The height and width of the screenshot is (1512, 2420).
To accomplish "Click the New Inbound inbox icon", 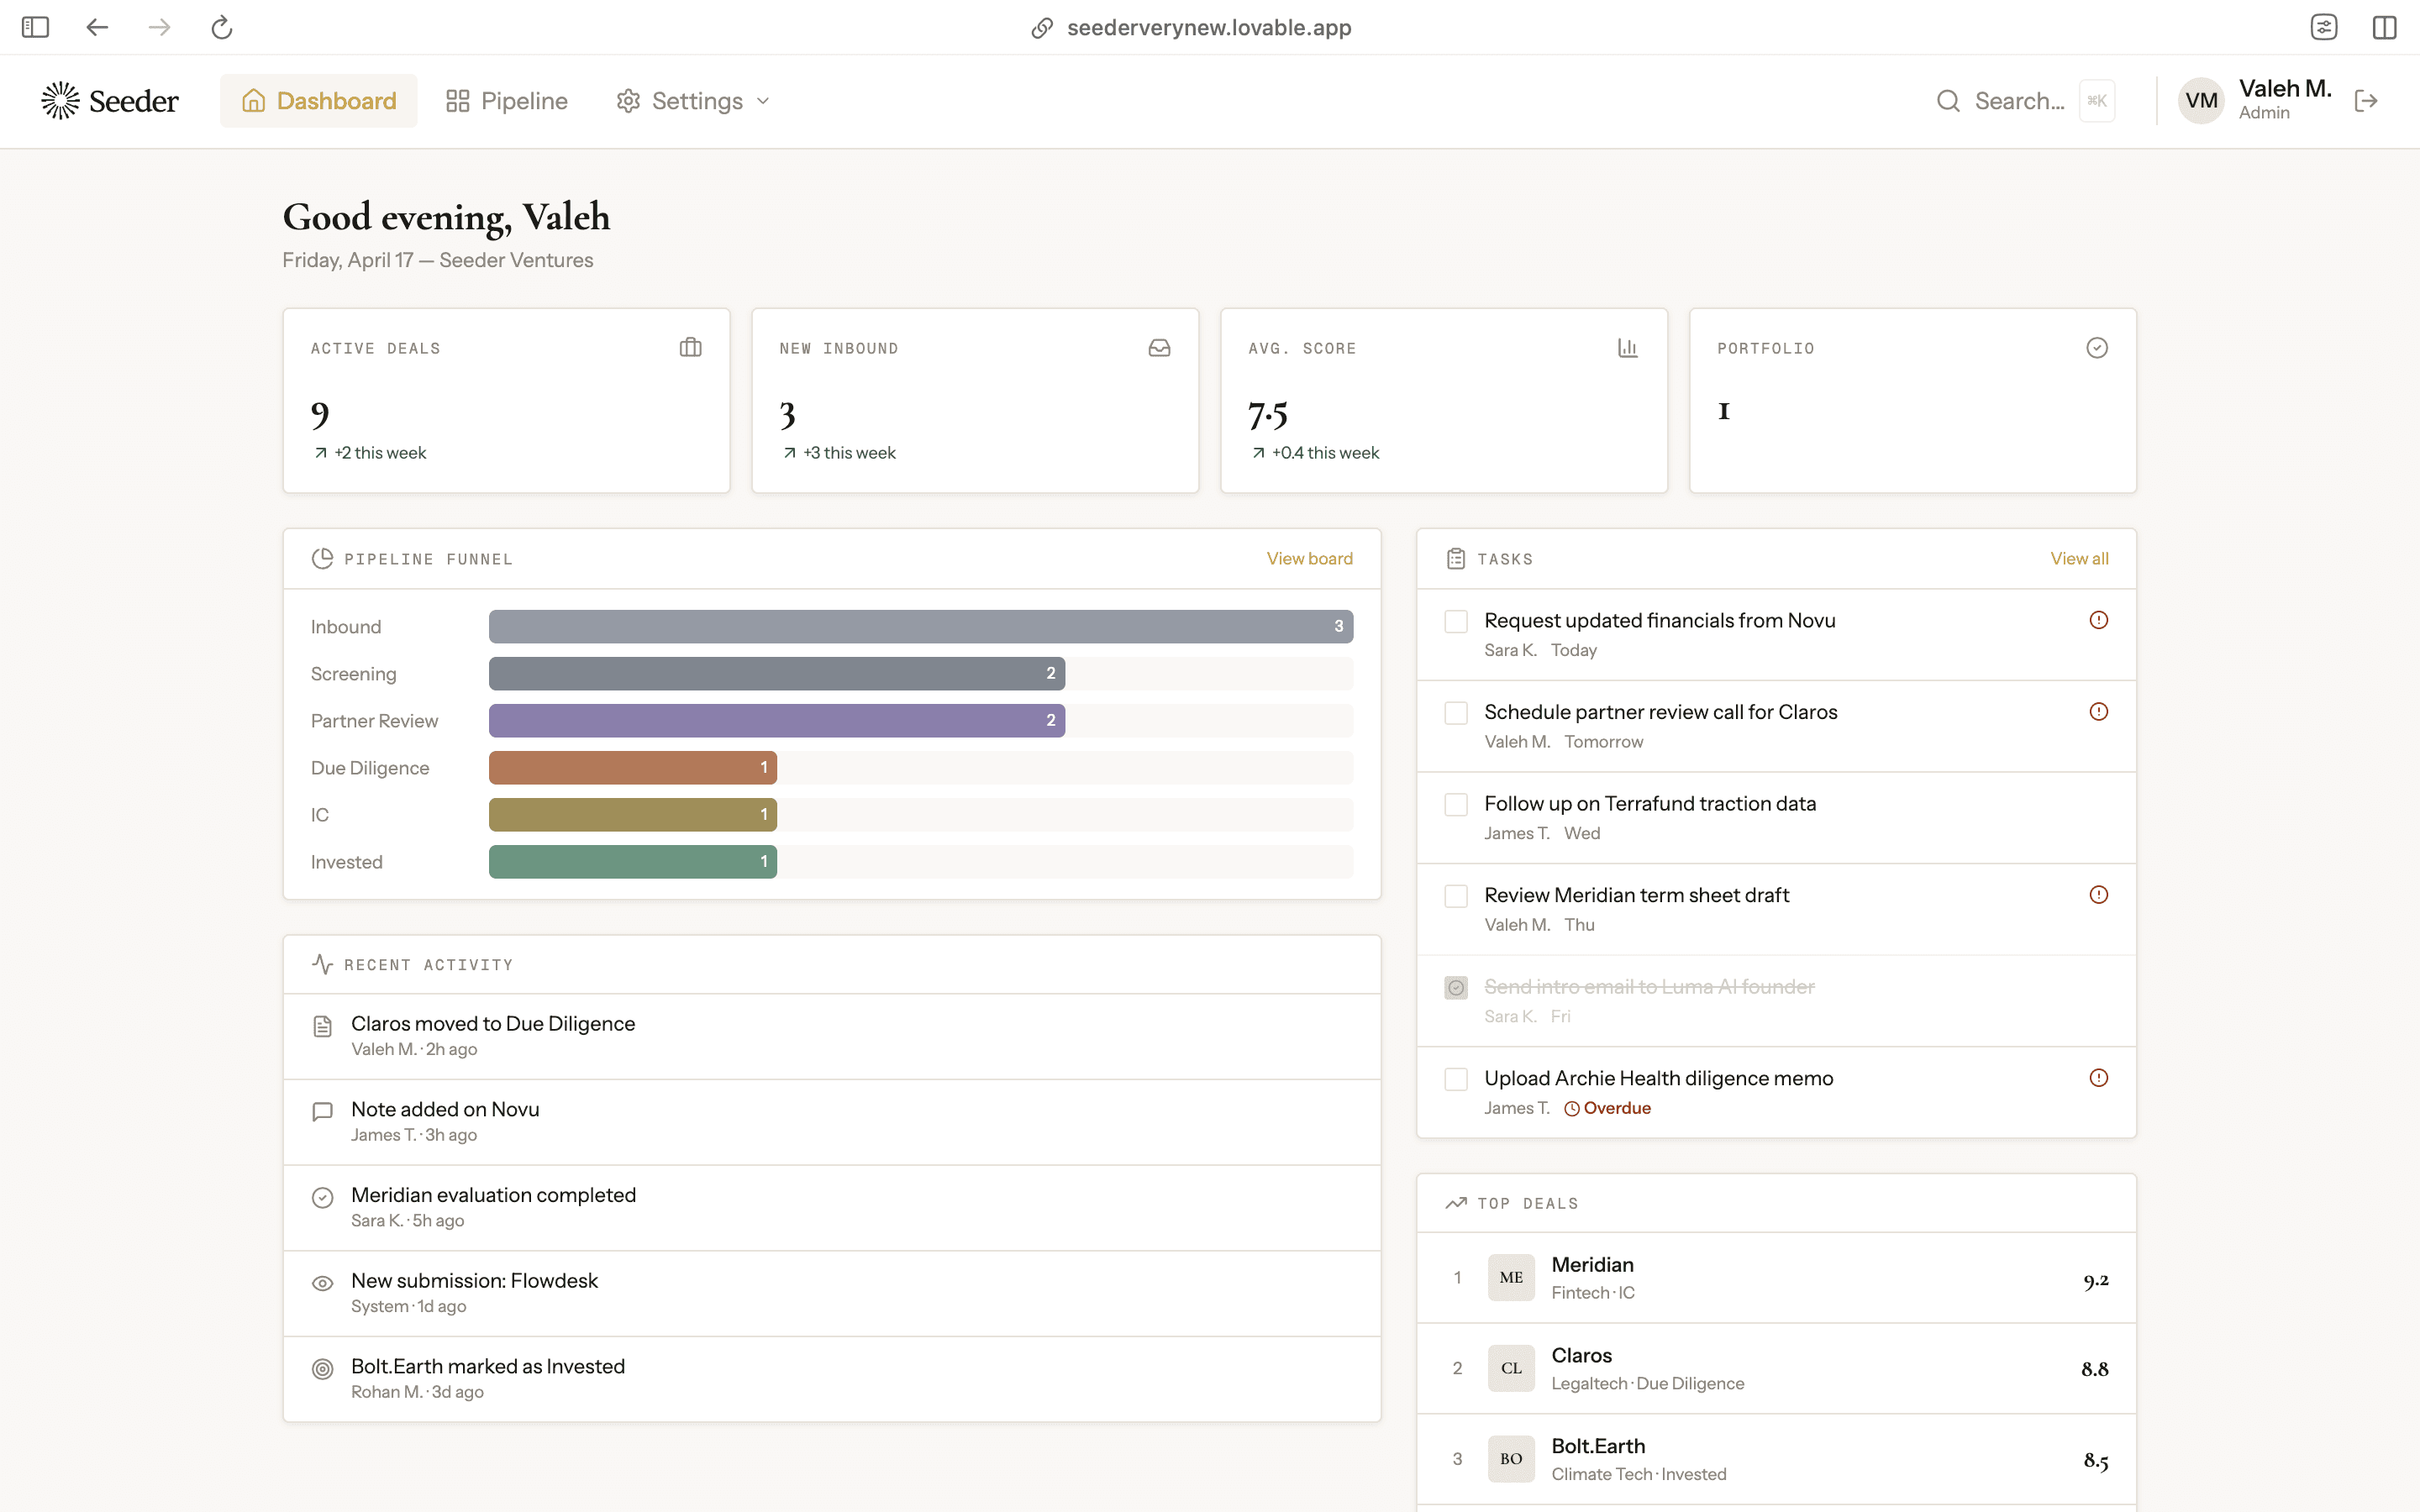I will (1159, 348).
